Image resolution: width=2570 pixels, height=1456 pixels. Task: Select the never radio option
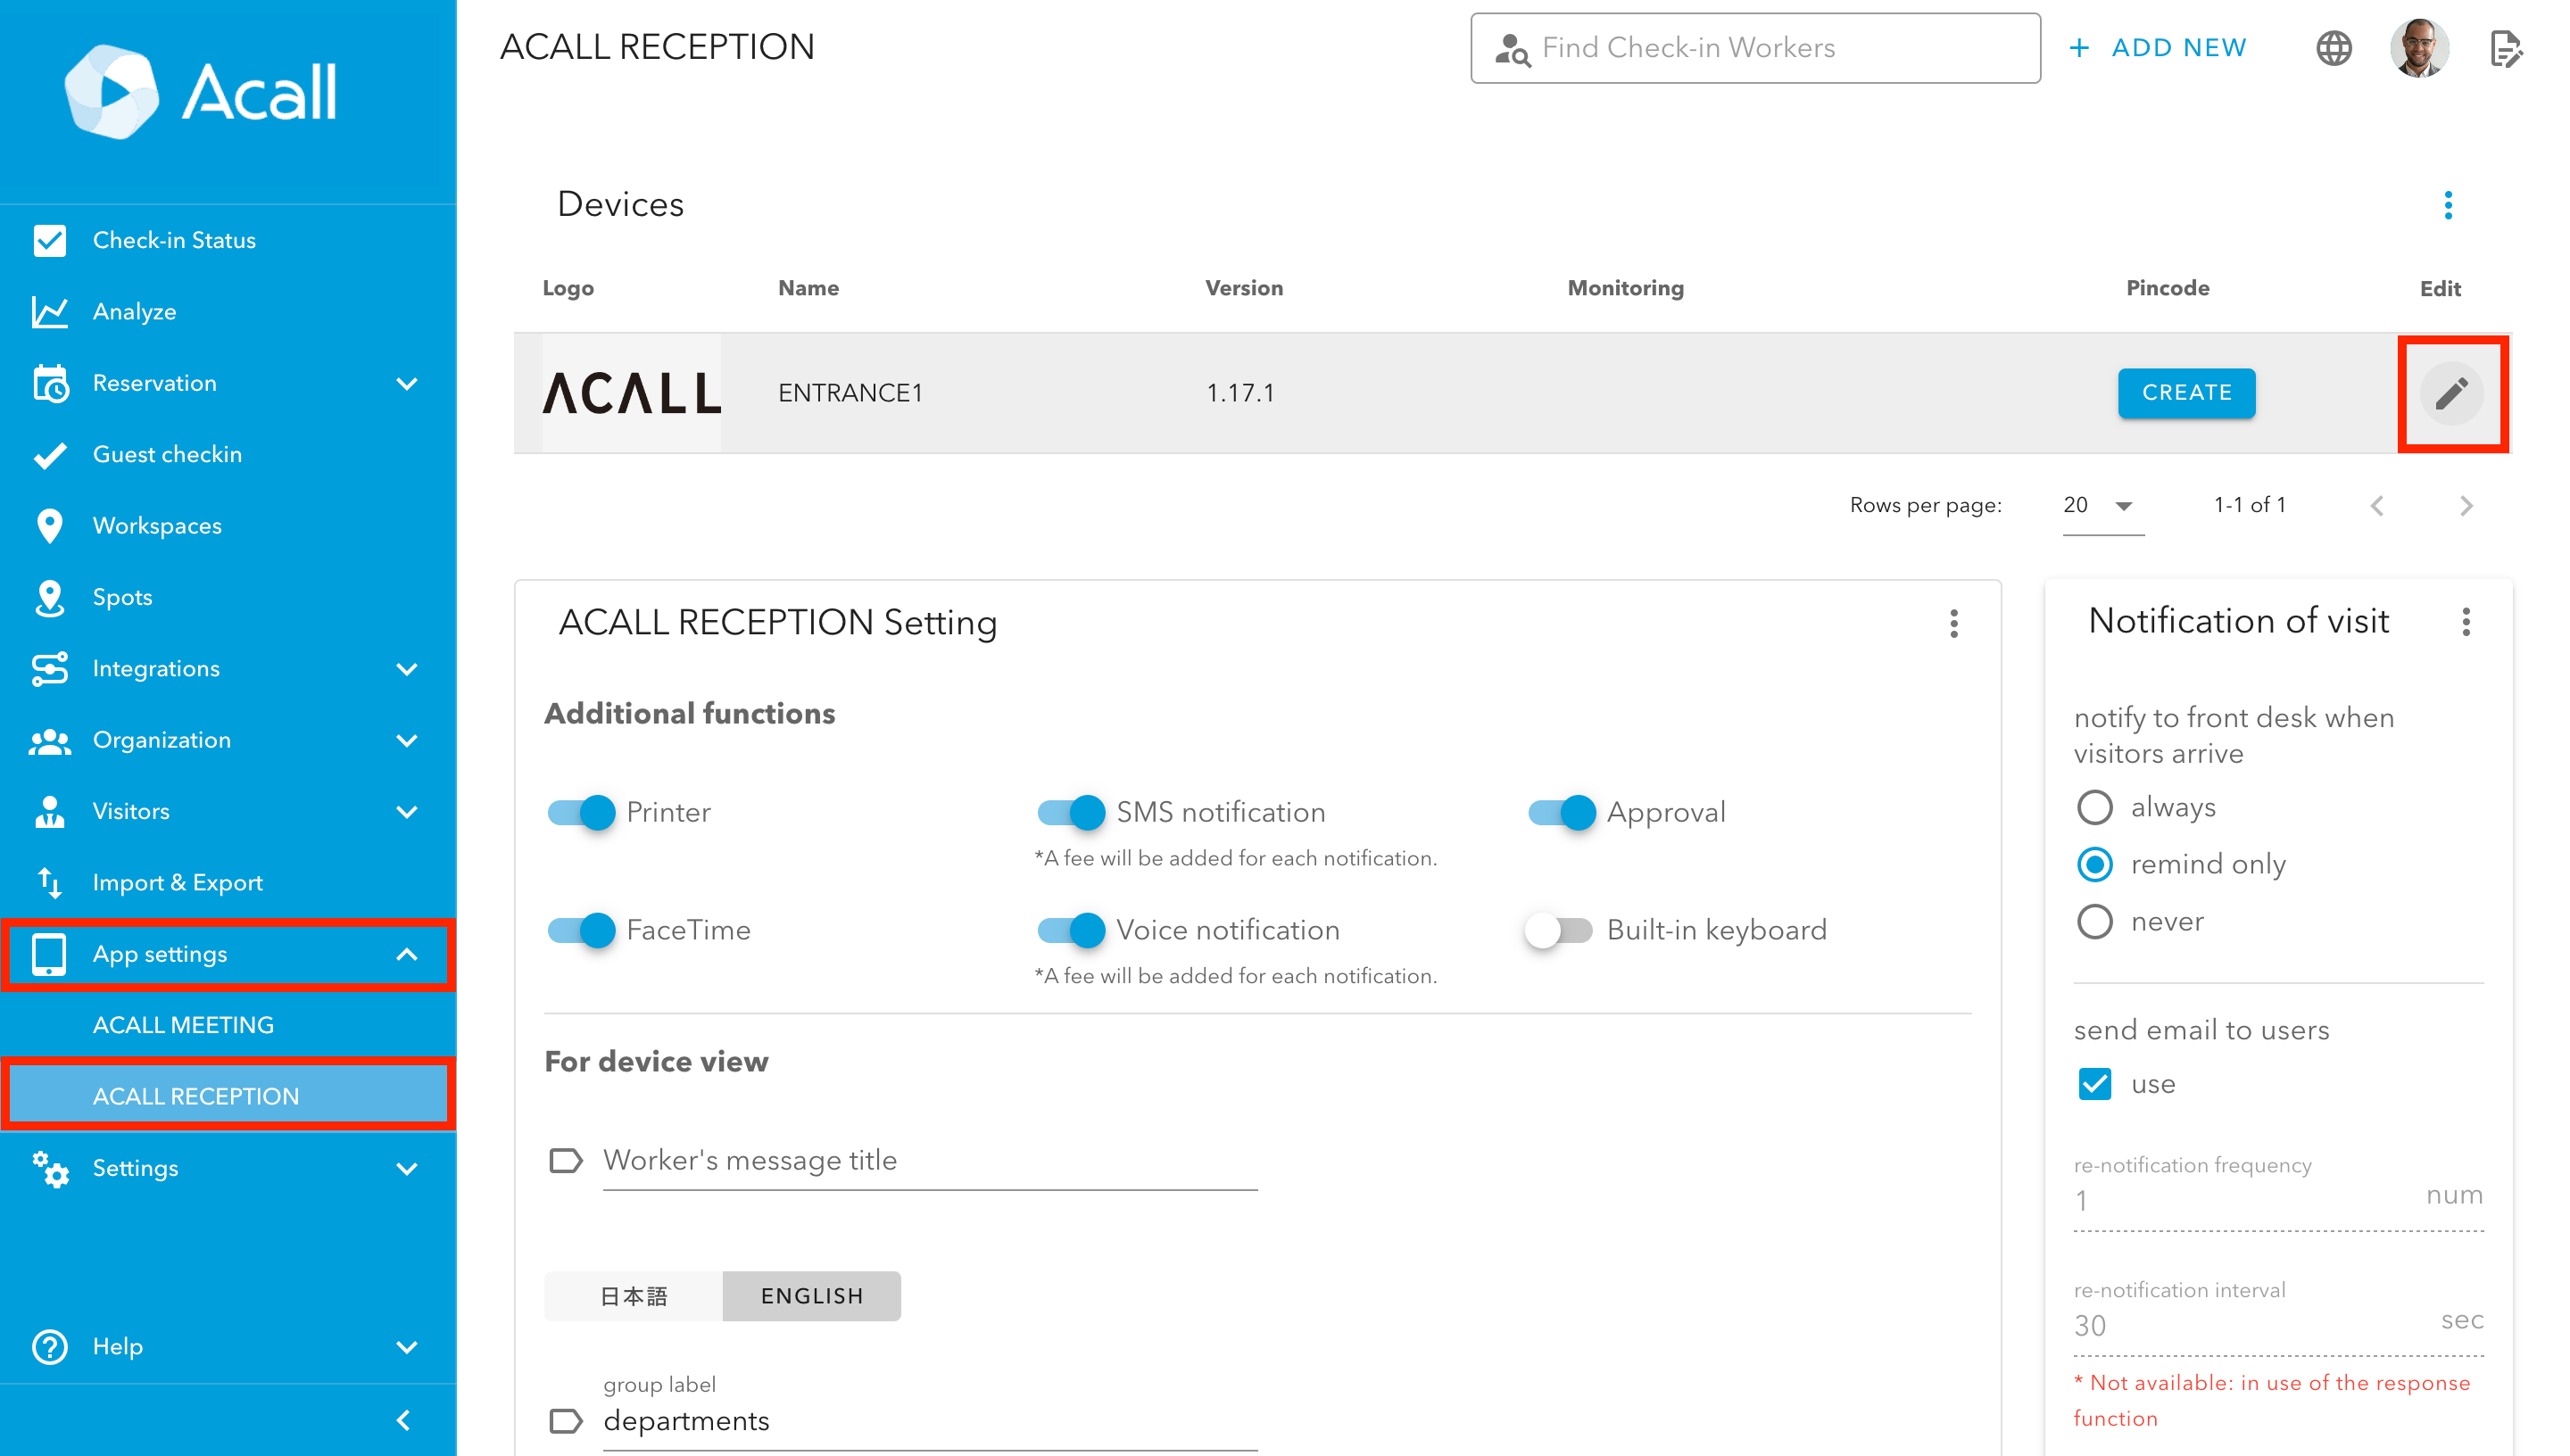(2094, 921)
